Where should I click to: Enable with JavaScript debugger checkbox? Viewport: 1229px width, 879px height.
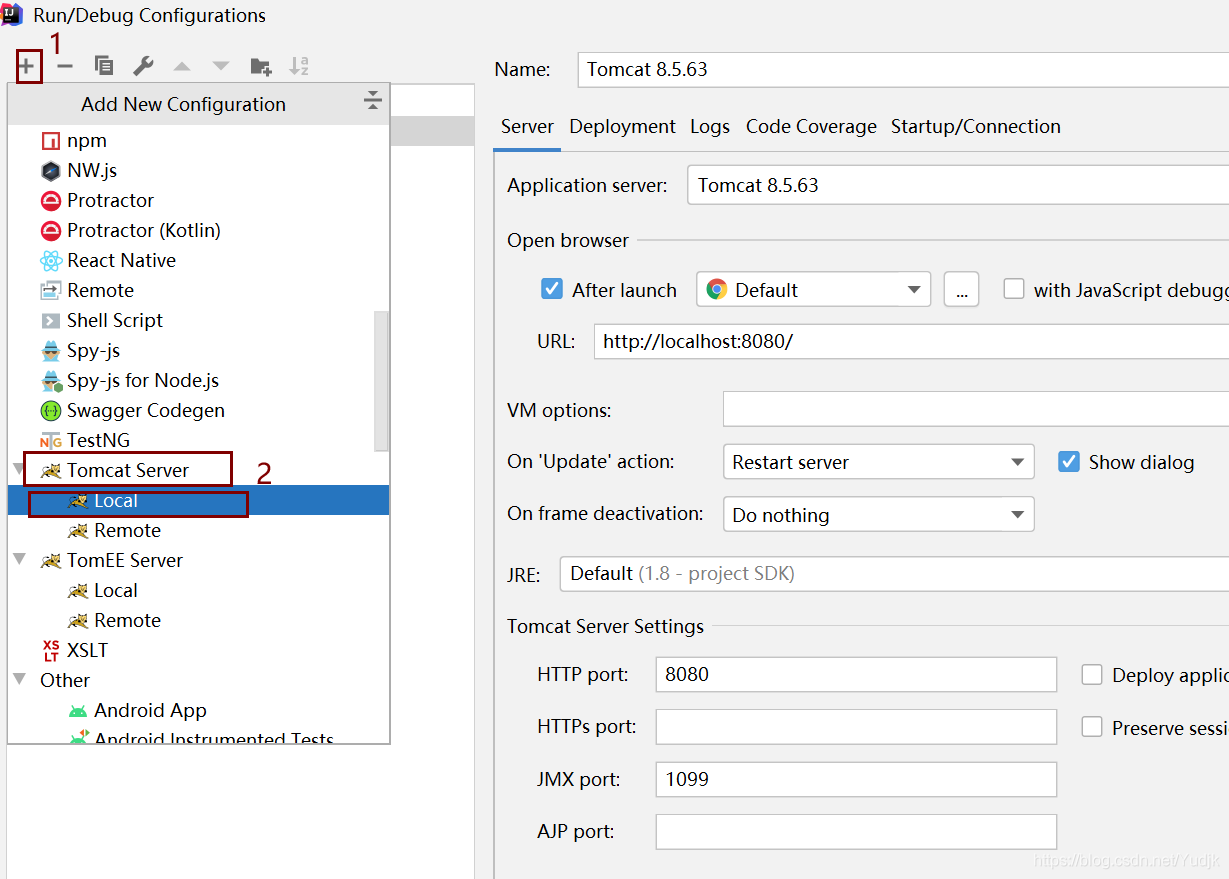coord(1014,289)
